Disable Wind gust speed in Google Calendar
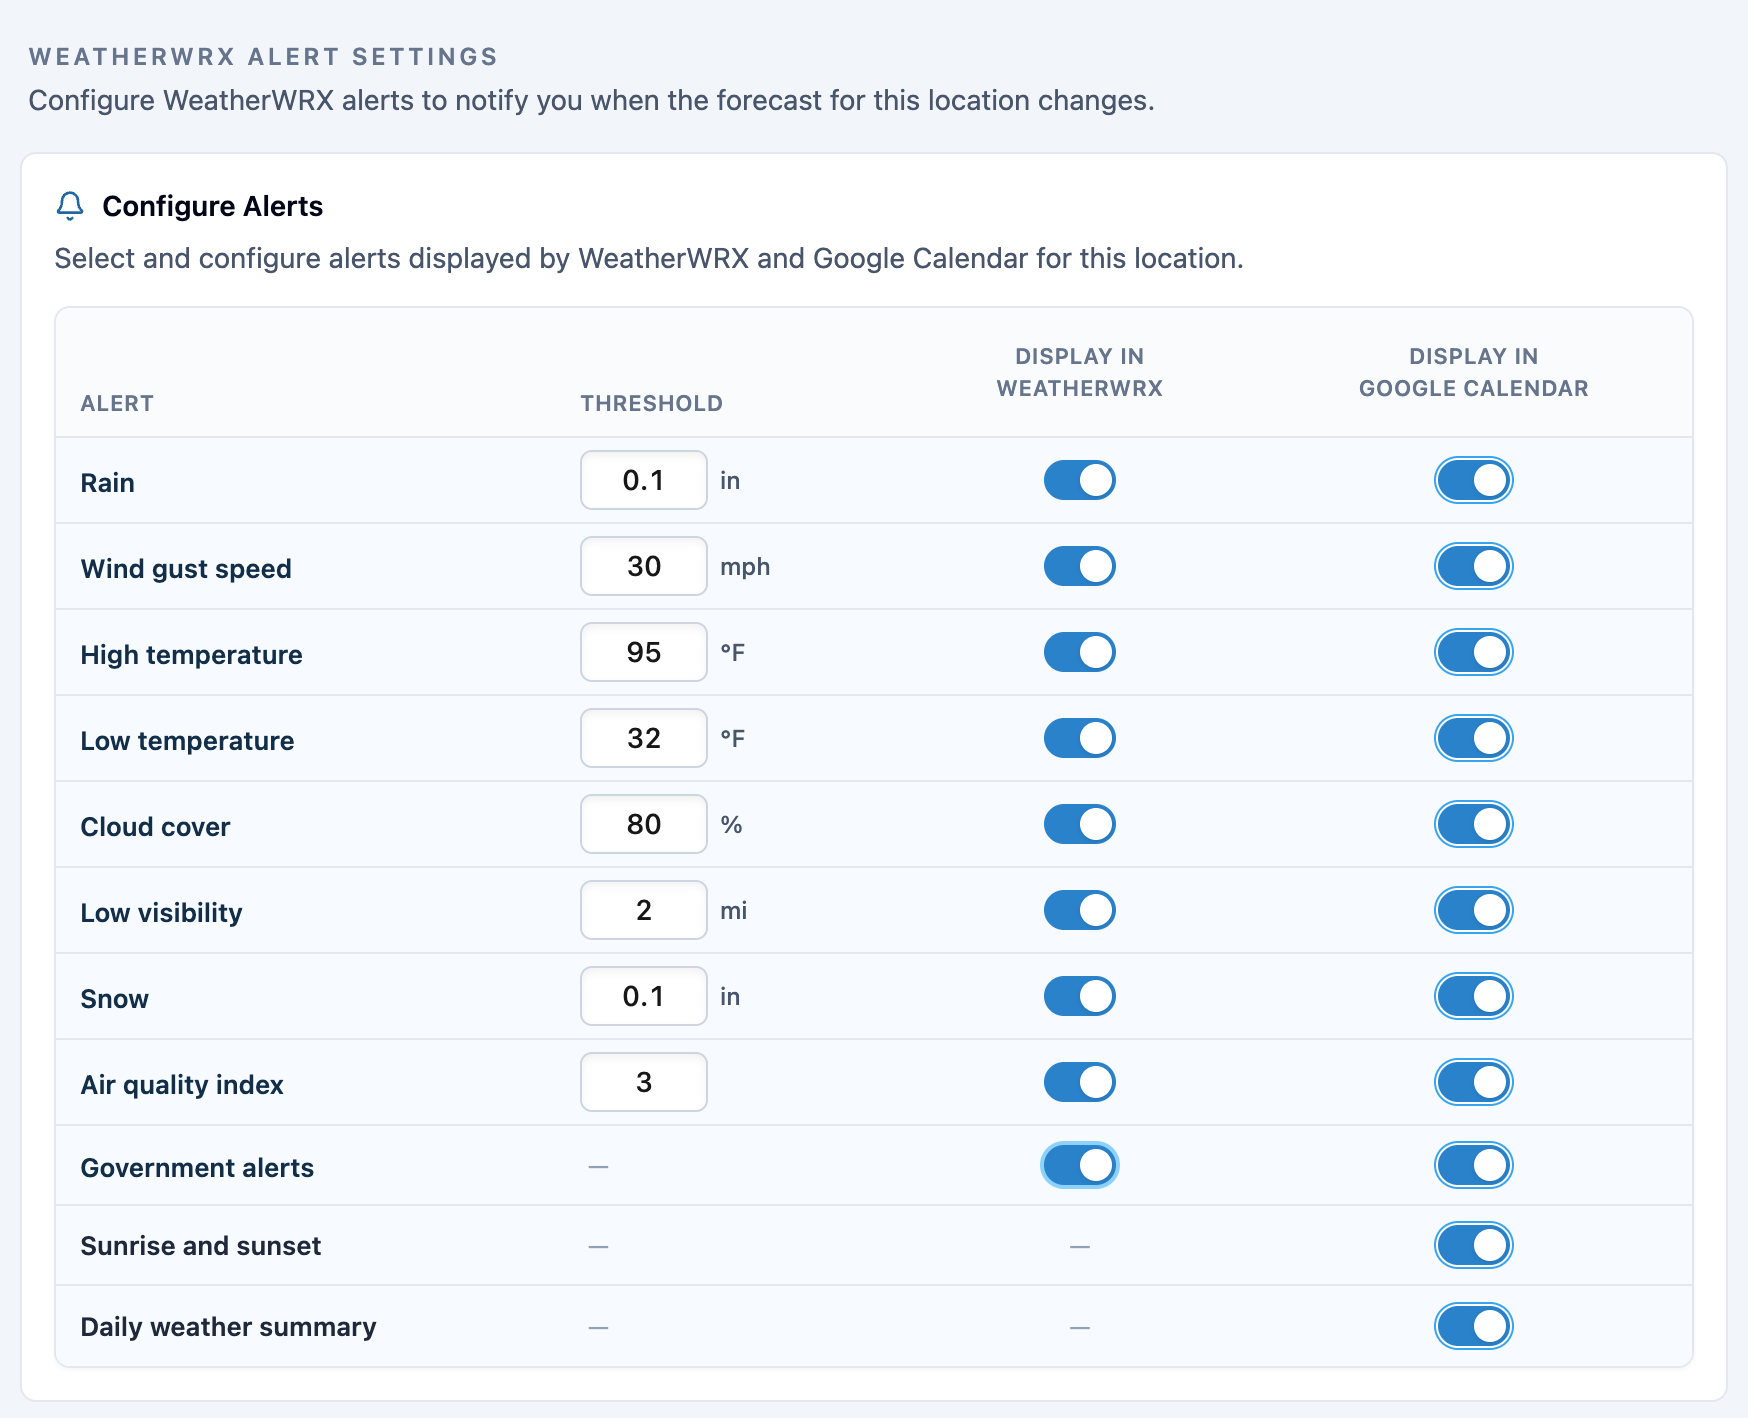The height and width of the screenshot is (1418, 1748). point(1473,566)
